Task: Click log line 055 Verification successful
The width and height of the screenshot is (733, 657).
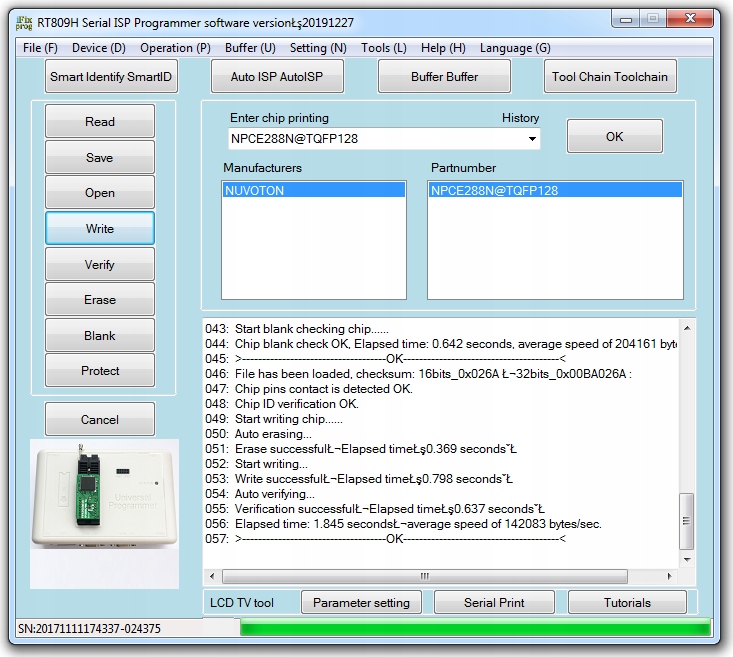Action: 375,509
